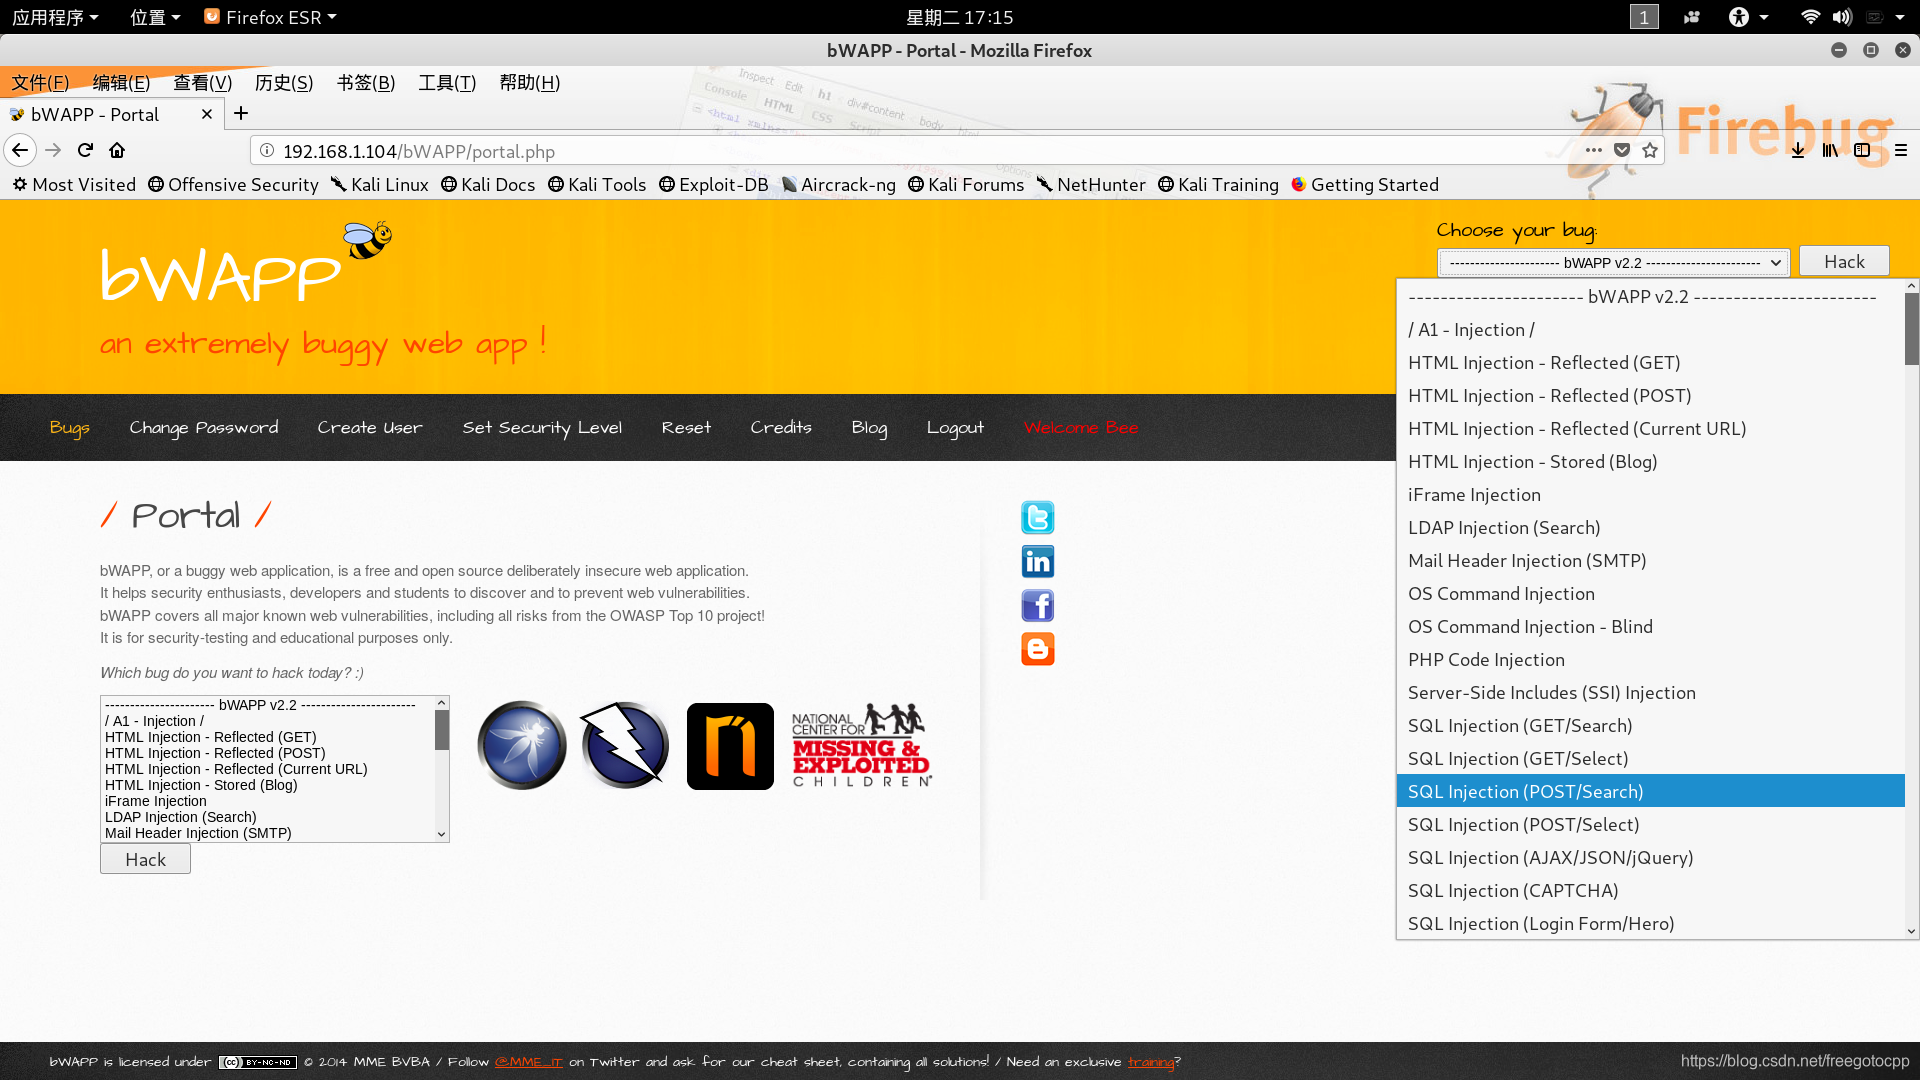Click the Pocket save icon
Viewport: 1920px width, 1080px height.
pyautogui.click(x=1622, y=150)
